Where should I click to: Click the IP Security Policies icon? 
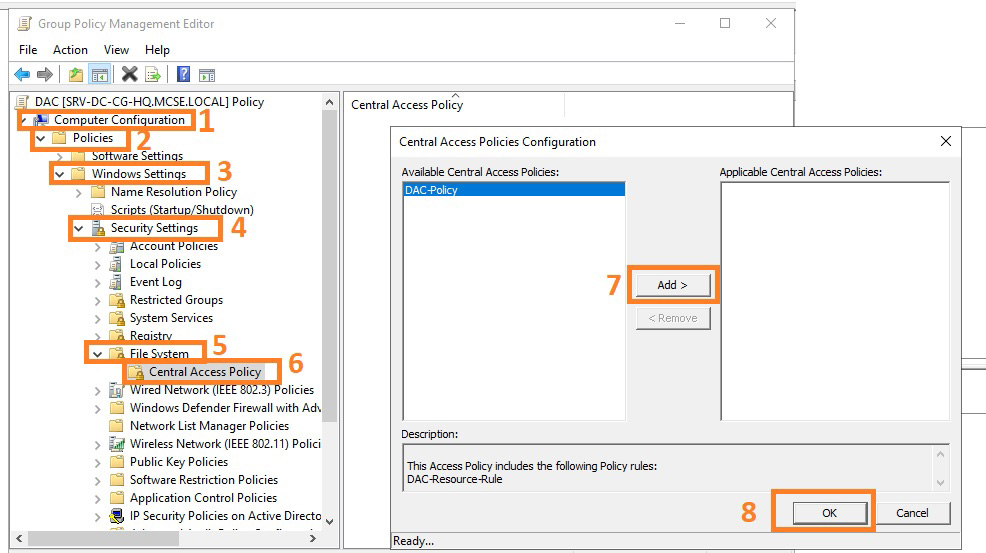click(x=116, y=516)
